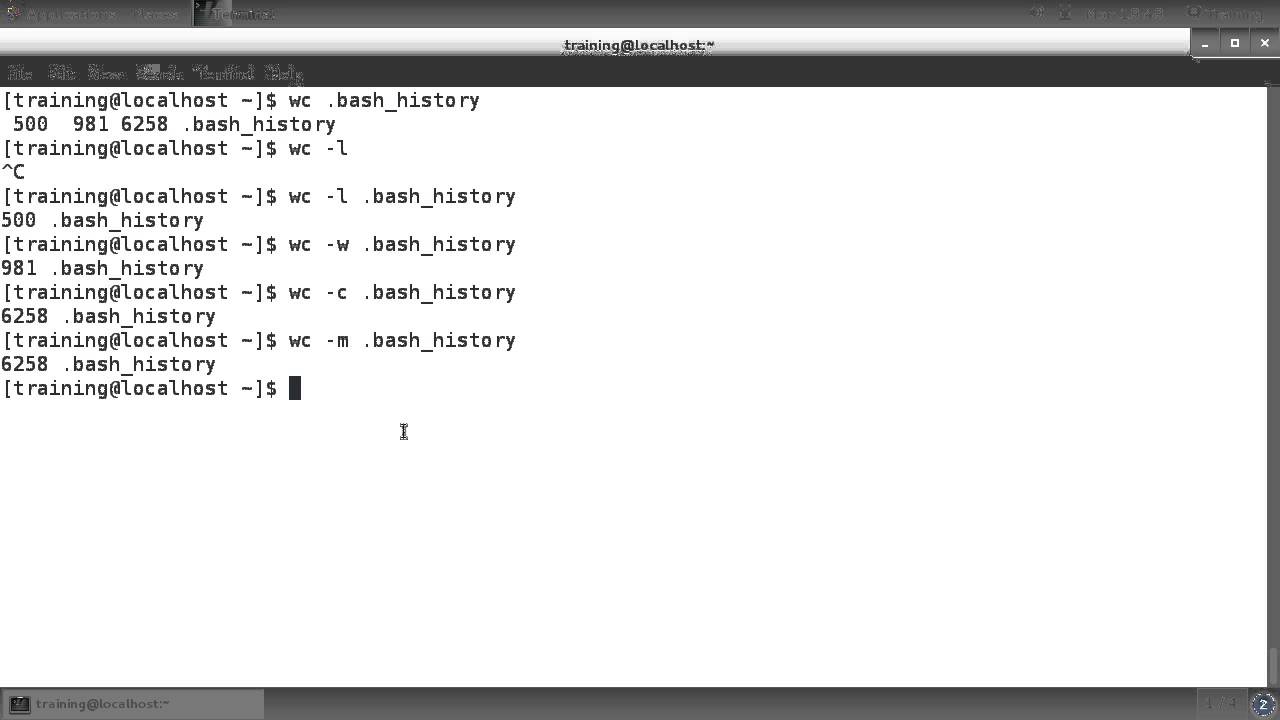
Task: Open the Applications menu in top panel
Action: click(61, 14)
